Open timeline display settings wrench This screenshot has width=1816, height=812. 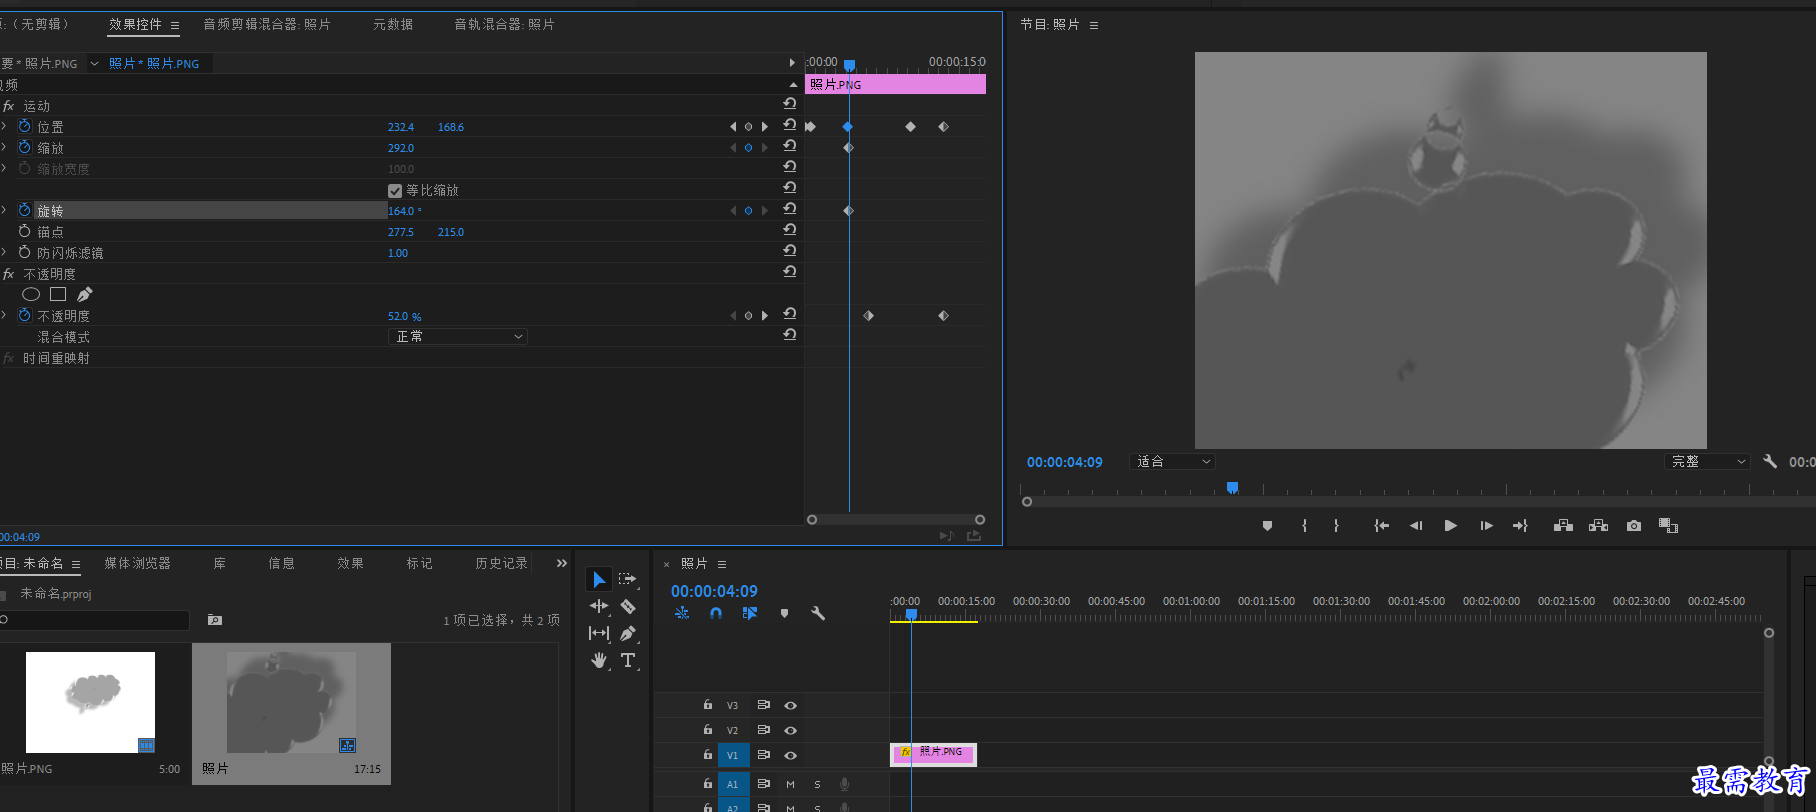818,613
